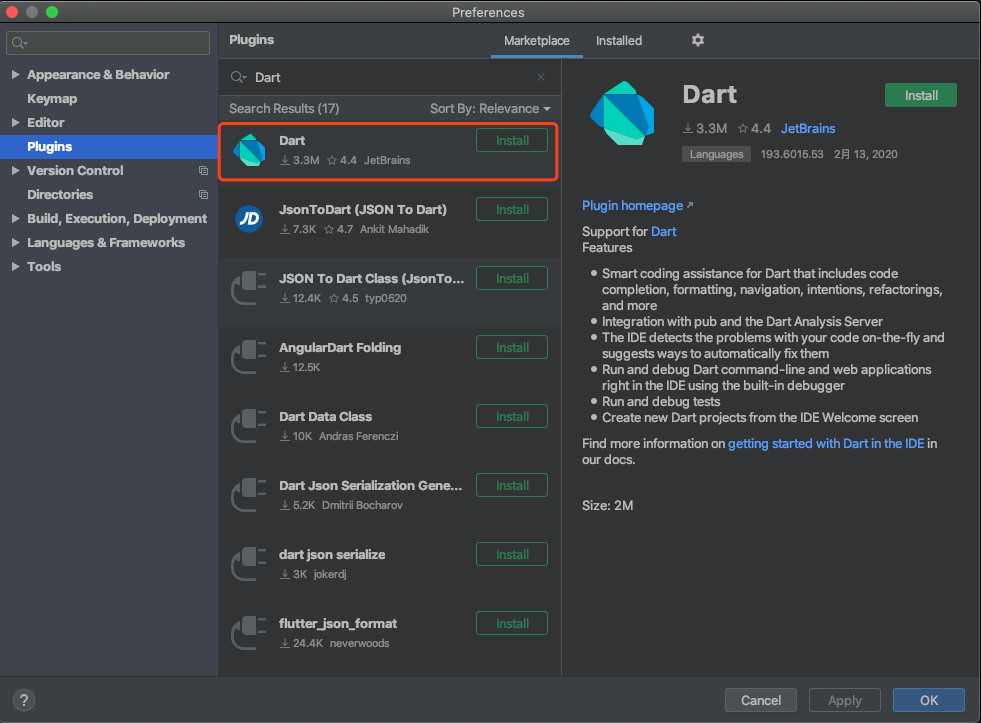Image resolution: width=981 pixels, height=723 pixels.
Task: Select the Marketplace tab
Action: tap(537, 41)
